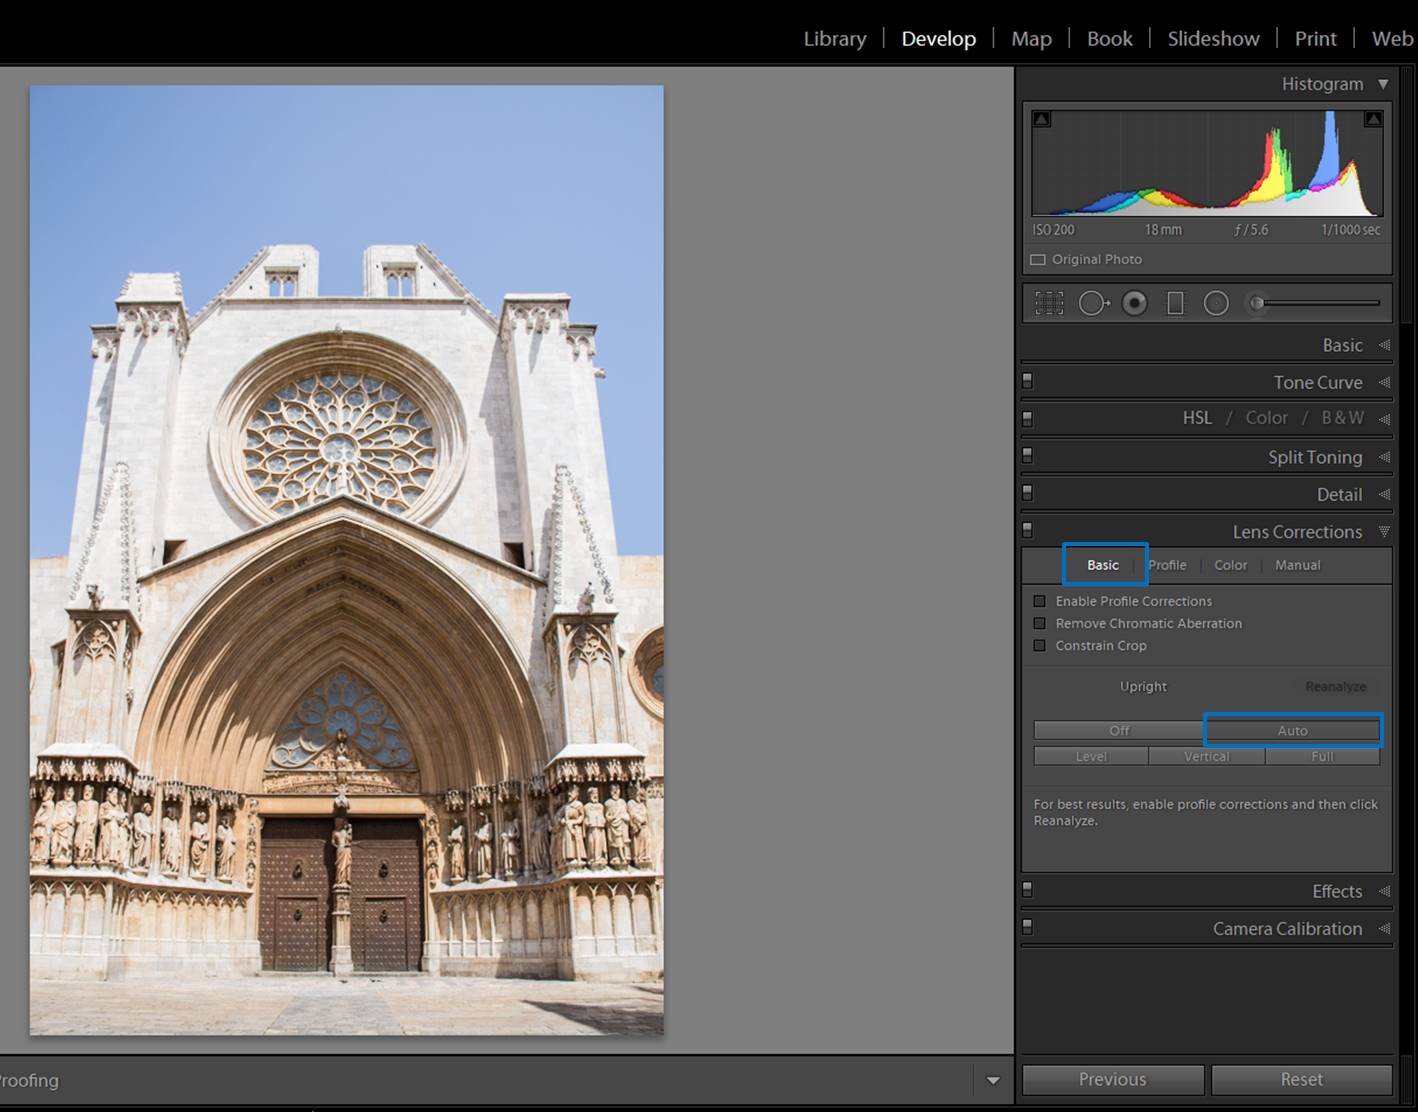
Task: Switch to the Slideshow module
Action: click(x=1213, y=39)
